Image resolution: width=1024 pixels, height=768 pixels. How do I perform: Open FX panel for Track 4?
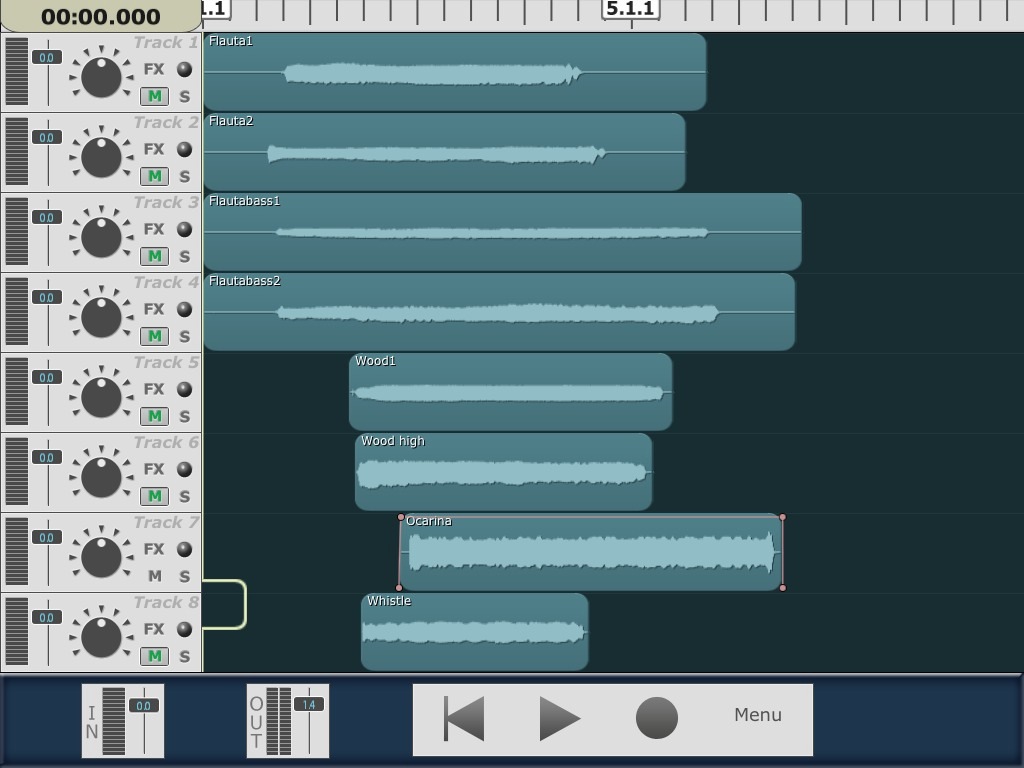coord(153,309)
